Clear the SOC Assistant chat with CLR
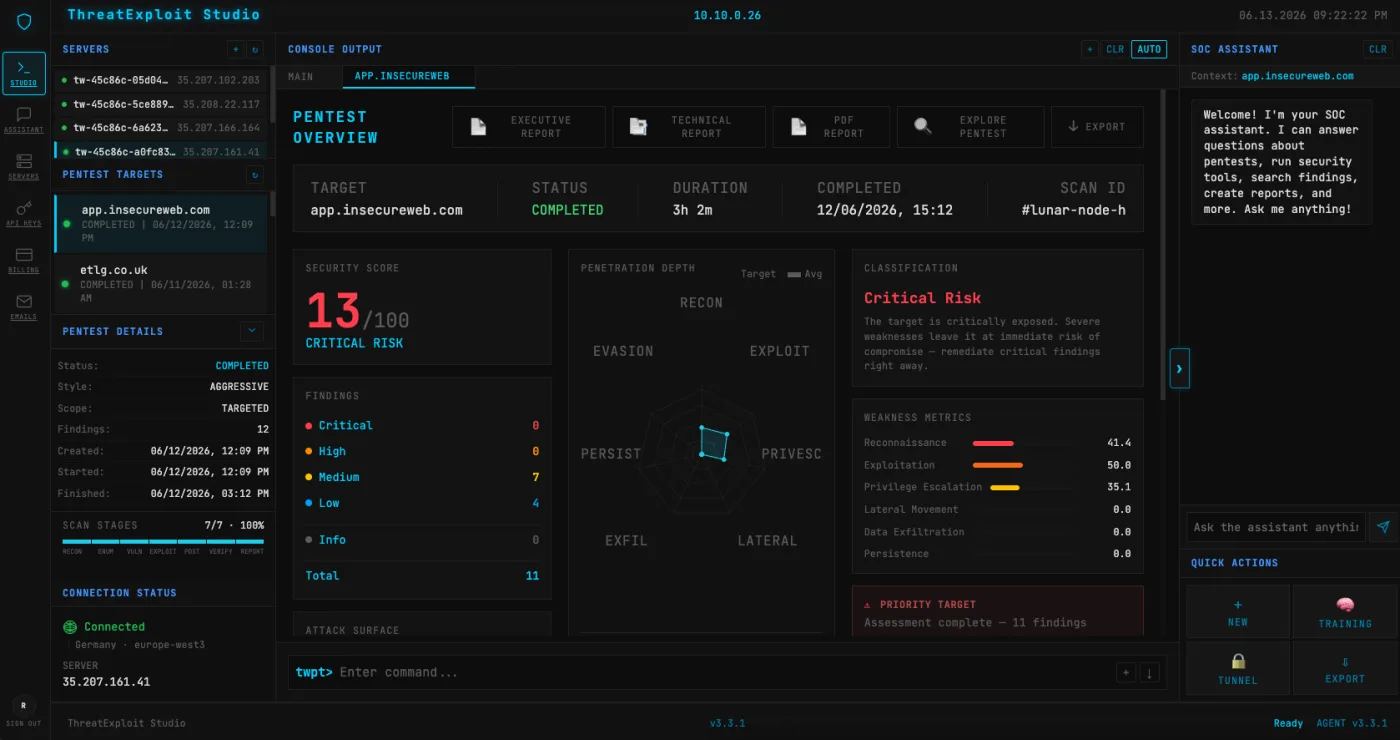The height and width of the screenshot is (740, 1400). pos(1378,49)
